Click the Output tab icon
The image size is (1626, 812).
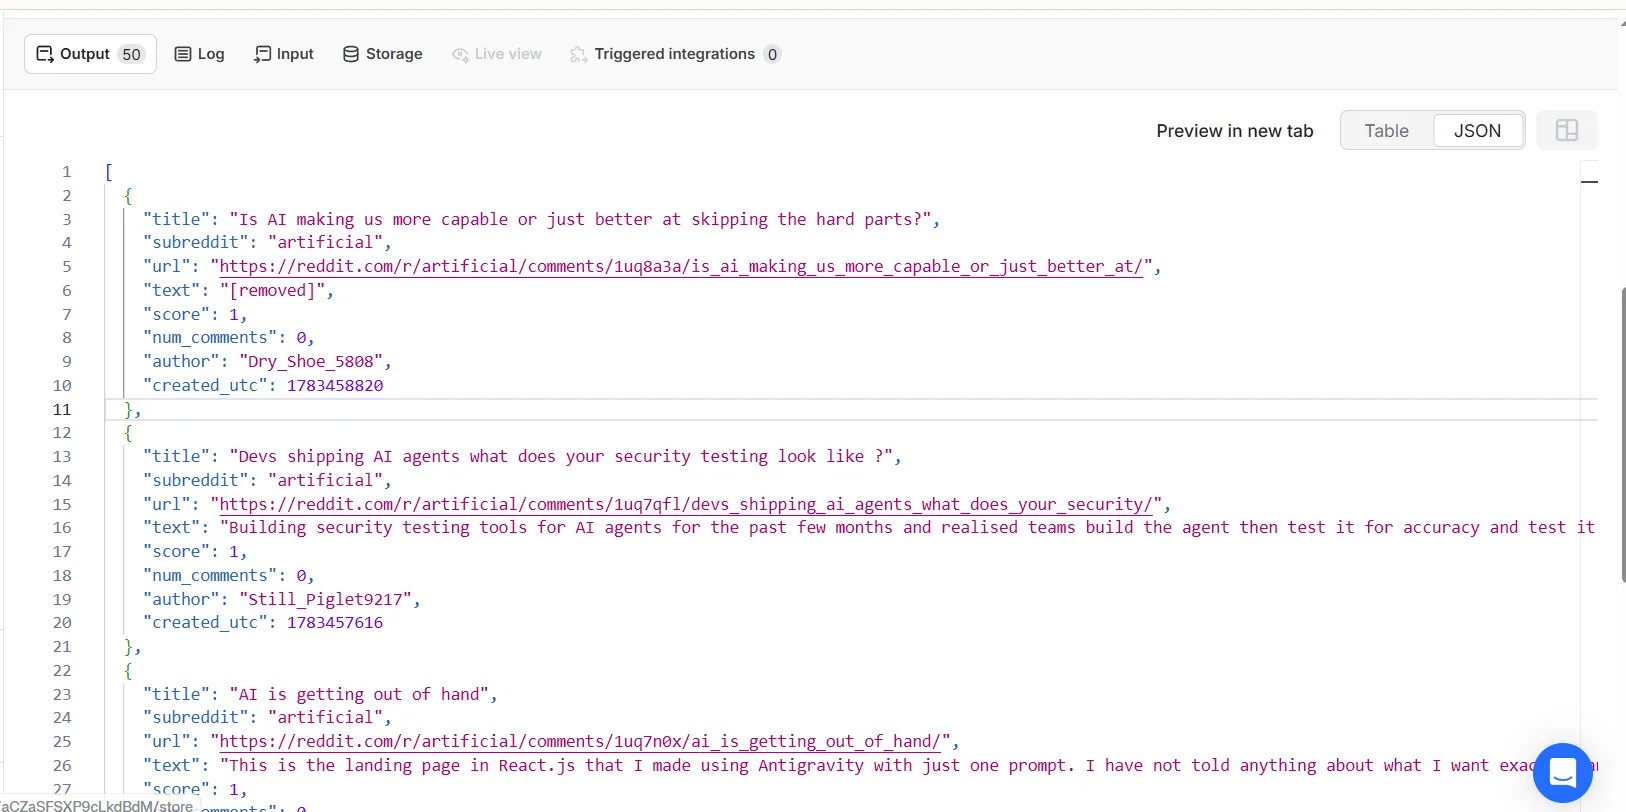(45, 54)
